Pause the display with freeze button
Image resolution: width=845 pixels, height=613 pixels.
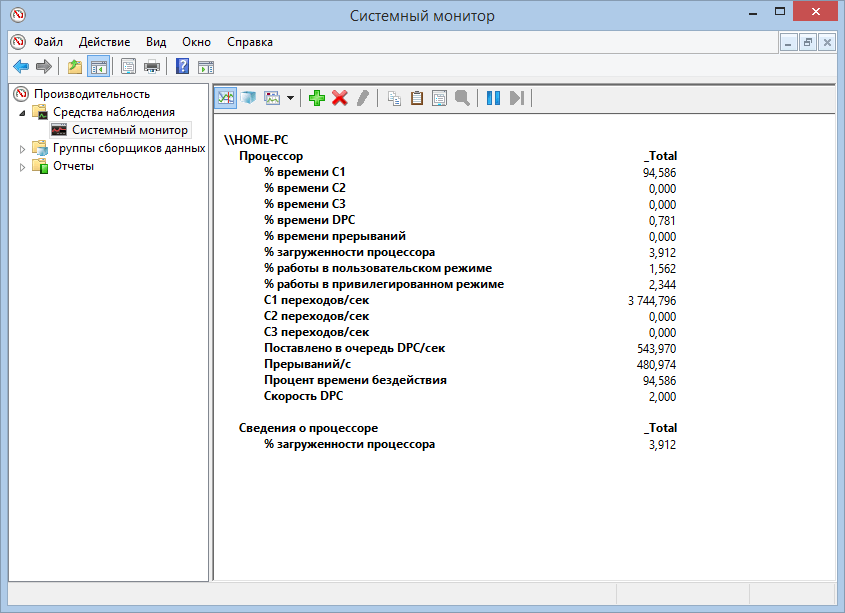point(493,98)
